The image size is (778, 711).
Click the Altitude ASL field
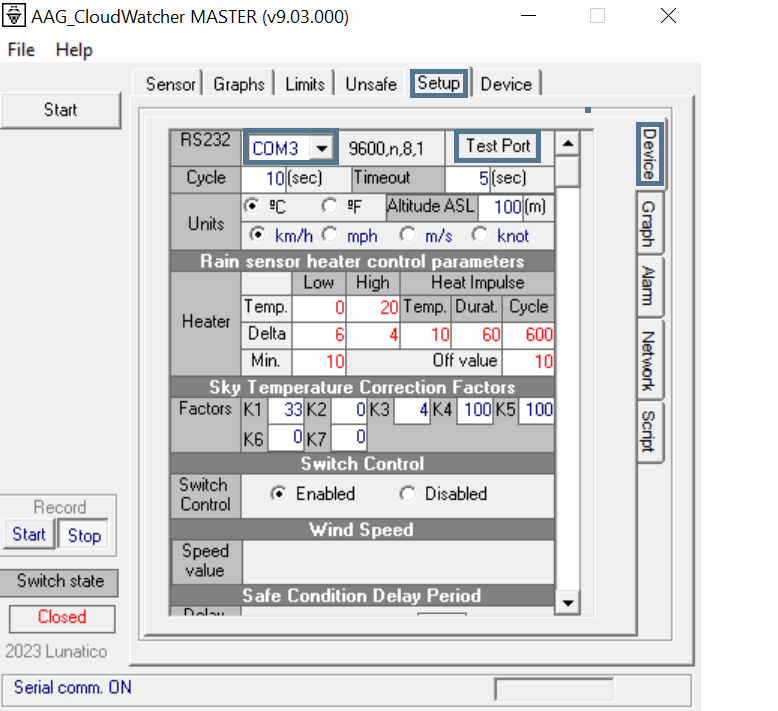point(501,206)
